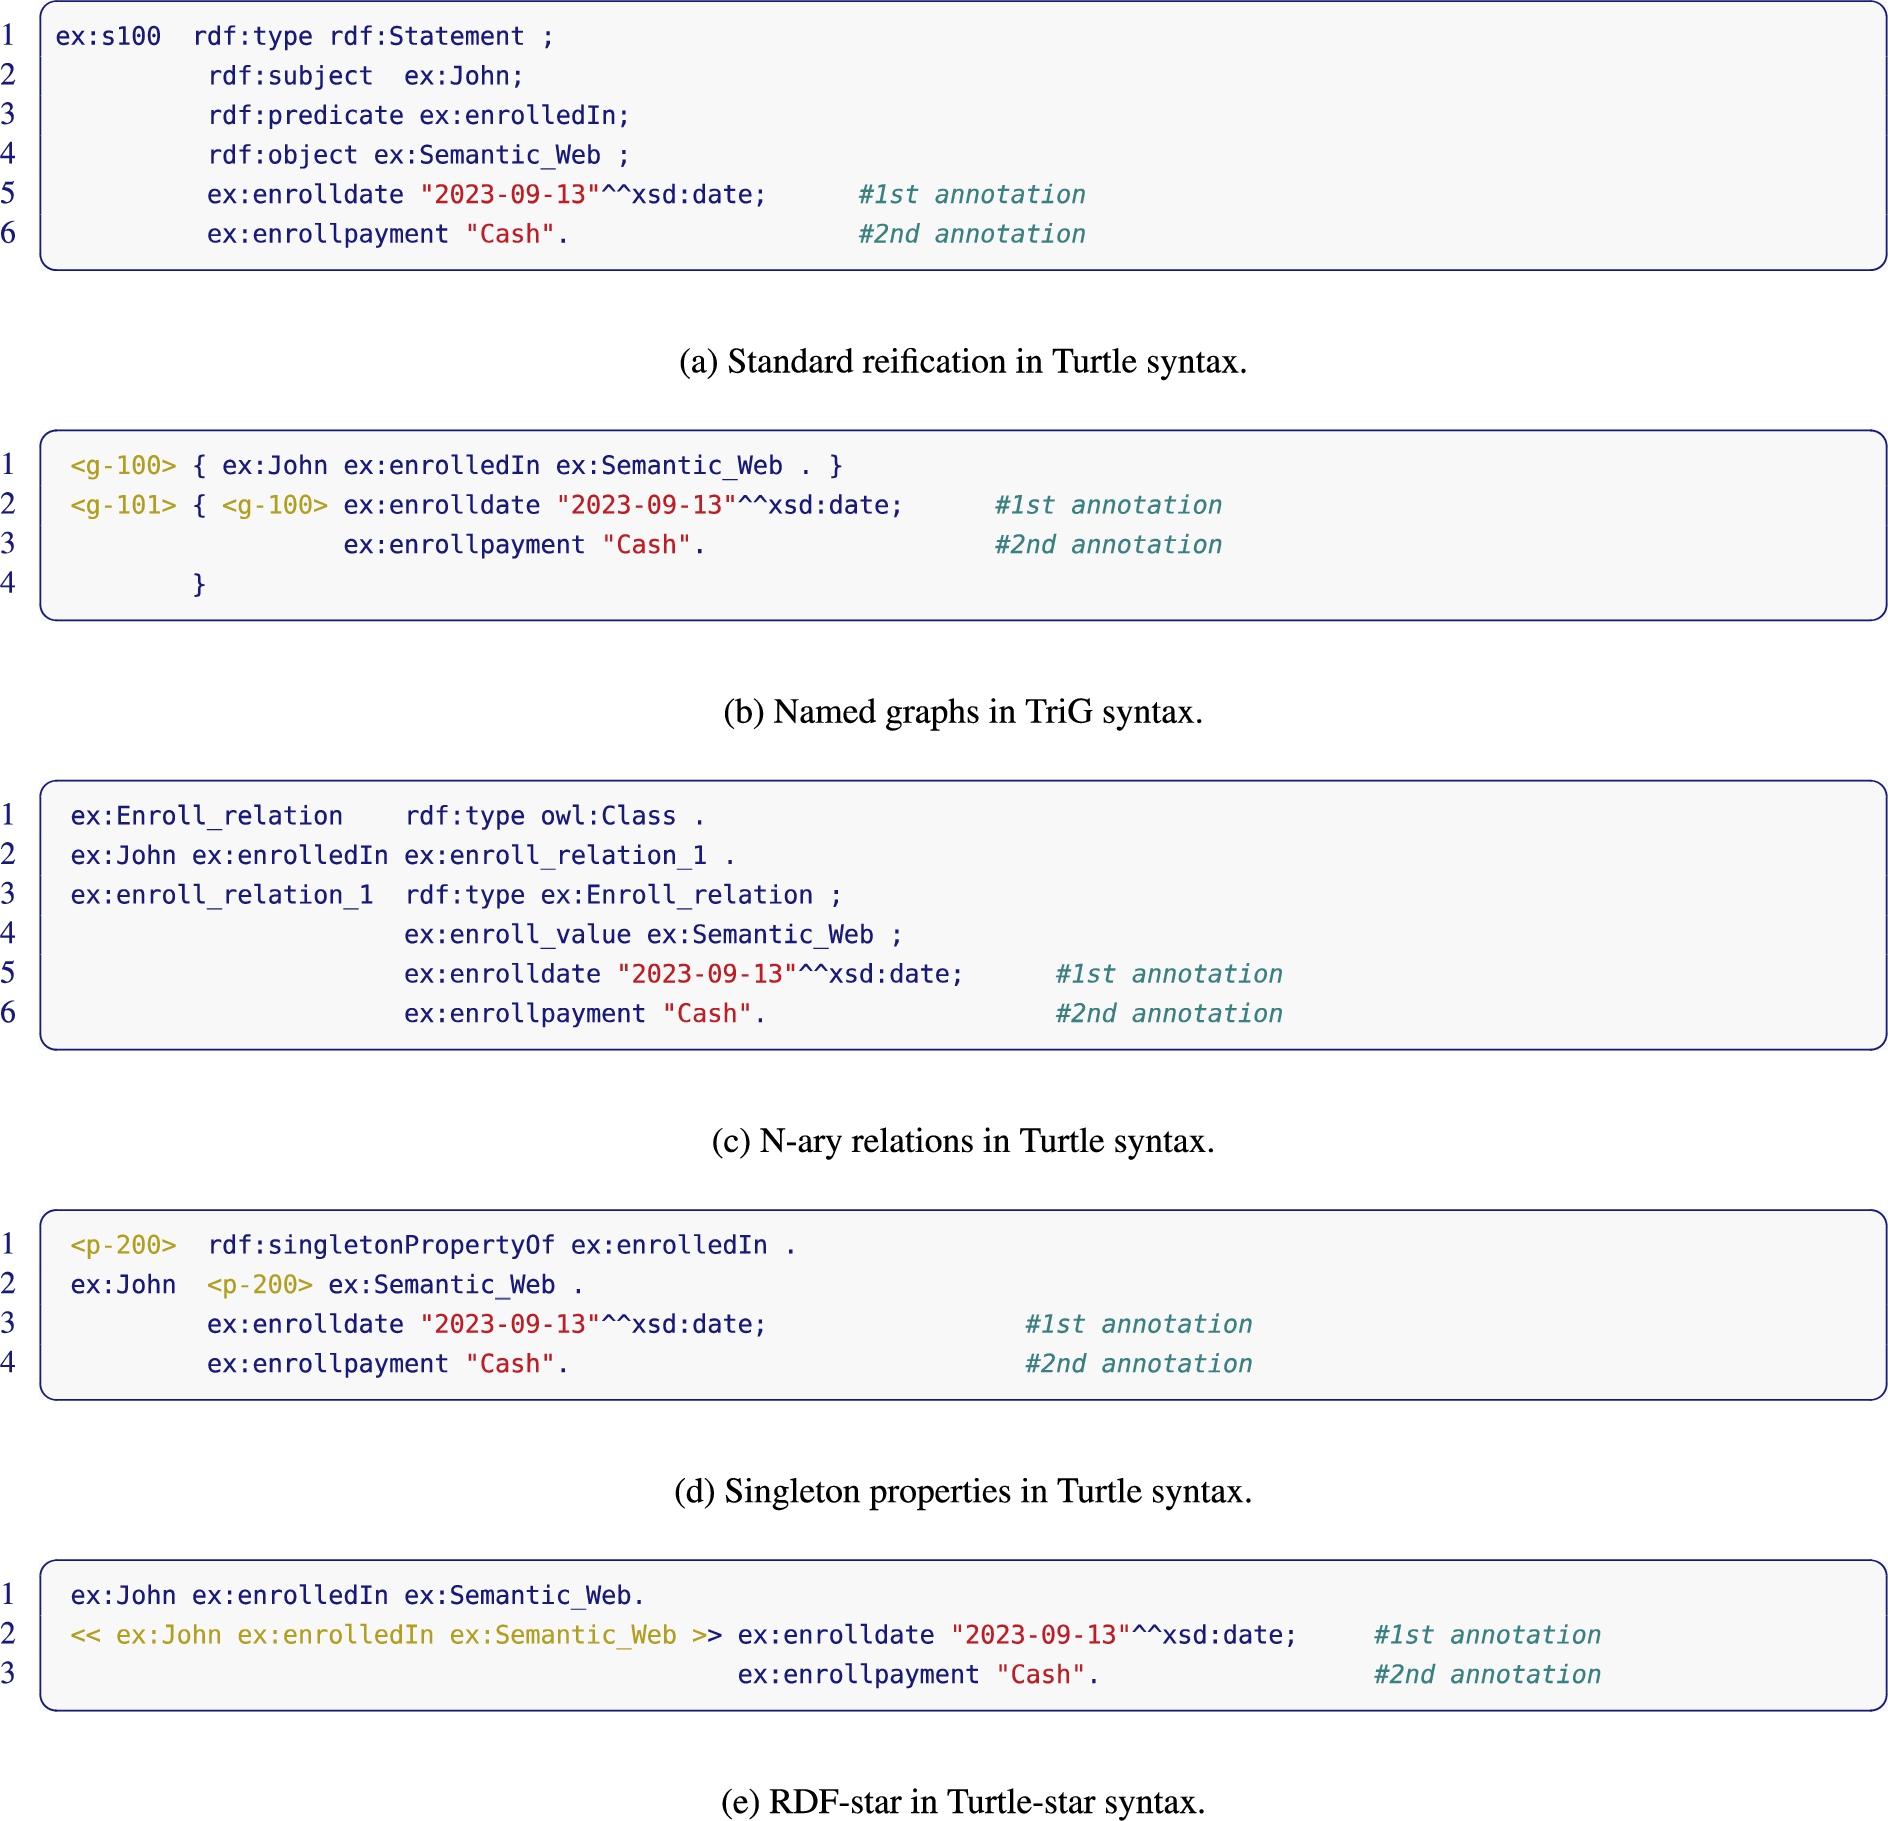Screen dimensions: 1888x1821
Task: Click ex:enrollpayment in the named graphs listing
Action: tap(465, 544)
